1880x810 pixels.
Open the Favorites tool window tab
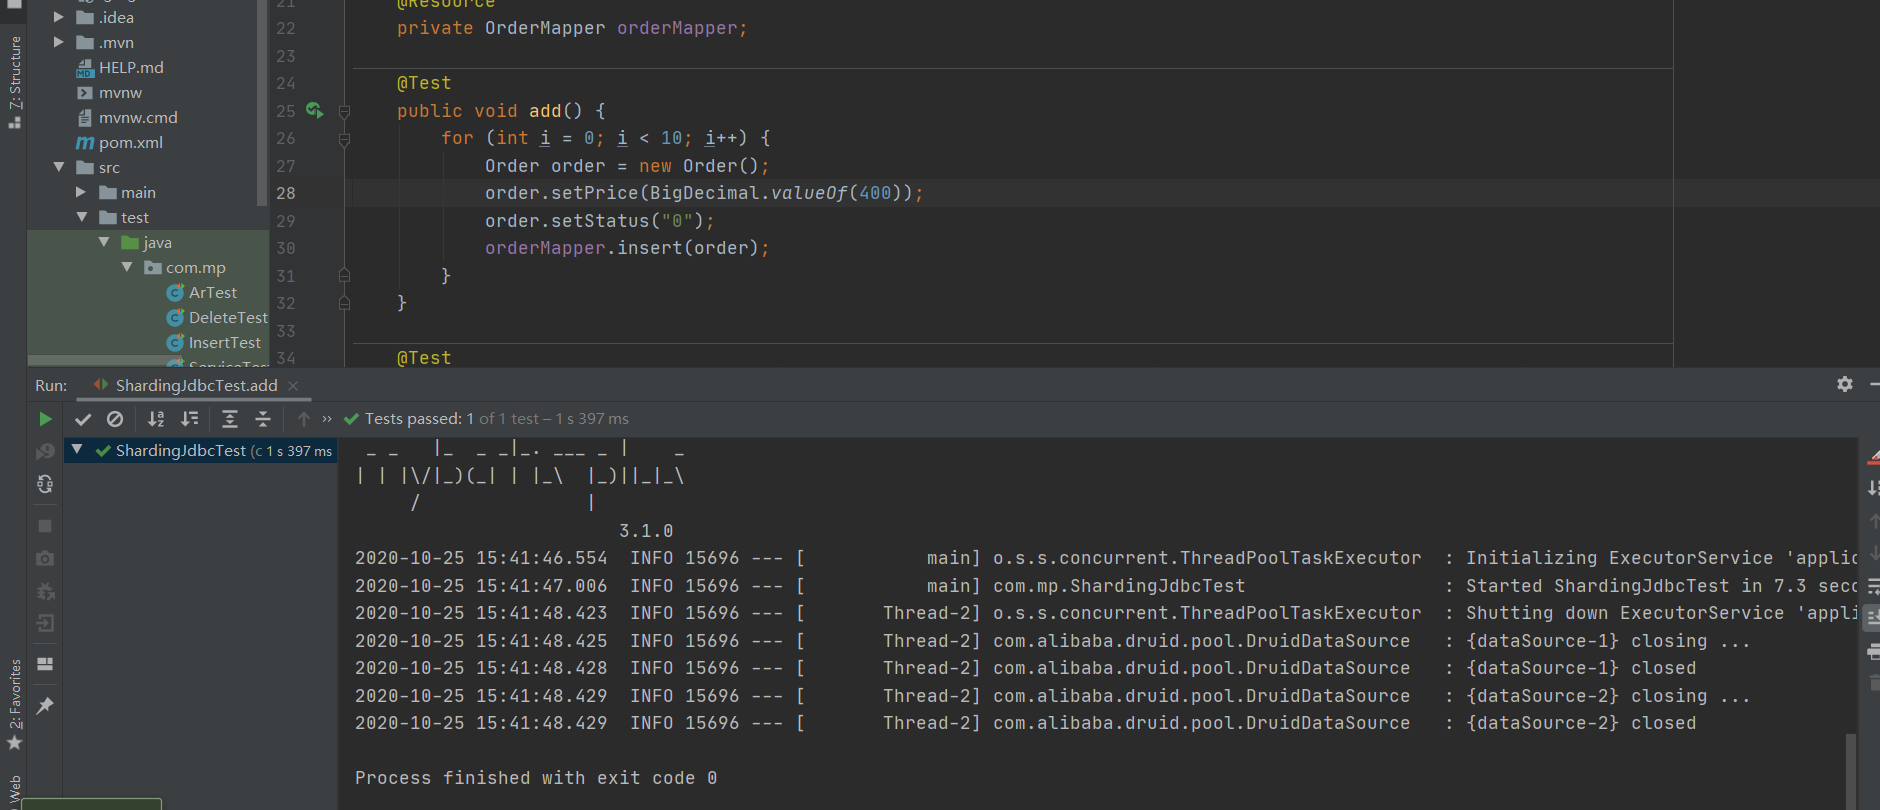(x=14, y=704)
